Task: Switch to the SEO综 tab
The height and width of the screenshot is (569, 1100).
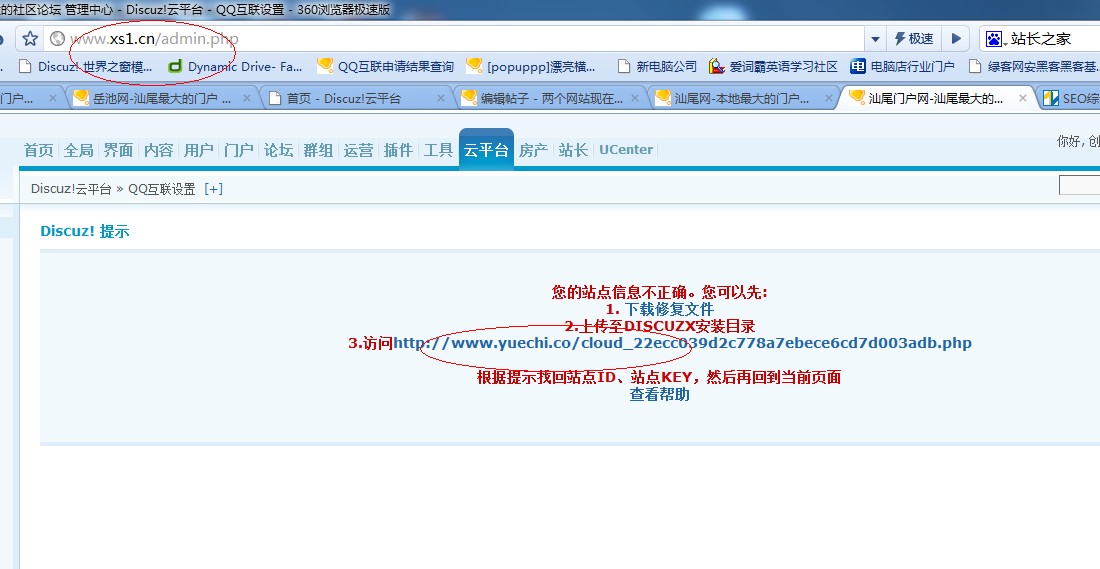Action: coord(1070,98)
